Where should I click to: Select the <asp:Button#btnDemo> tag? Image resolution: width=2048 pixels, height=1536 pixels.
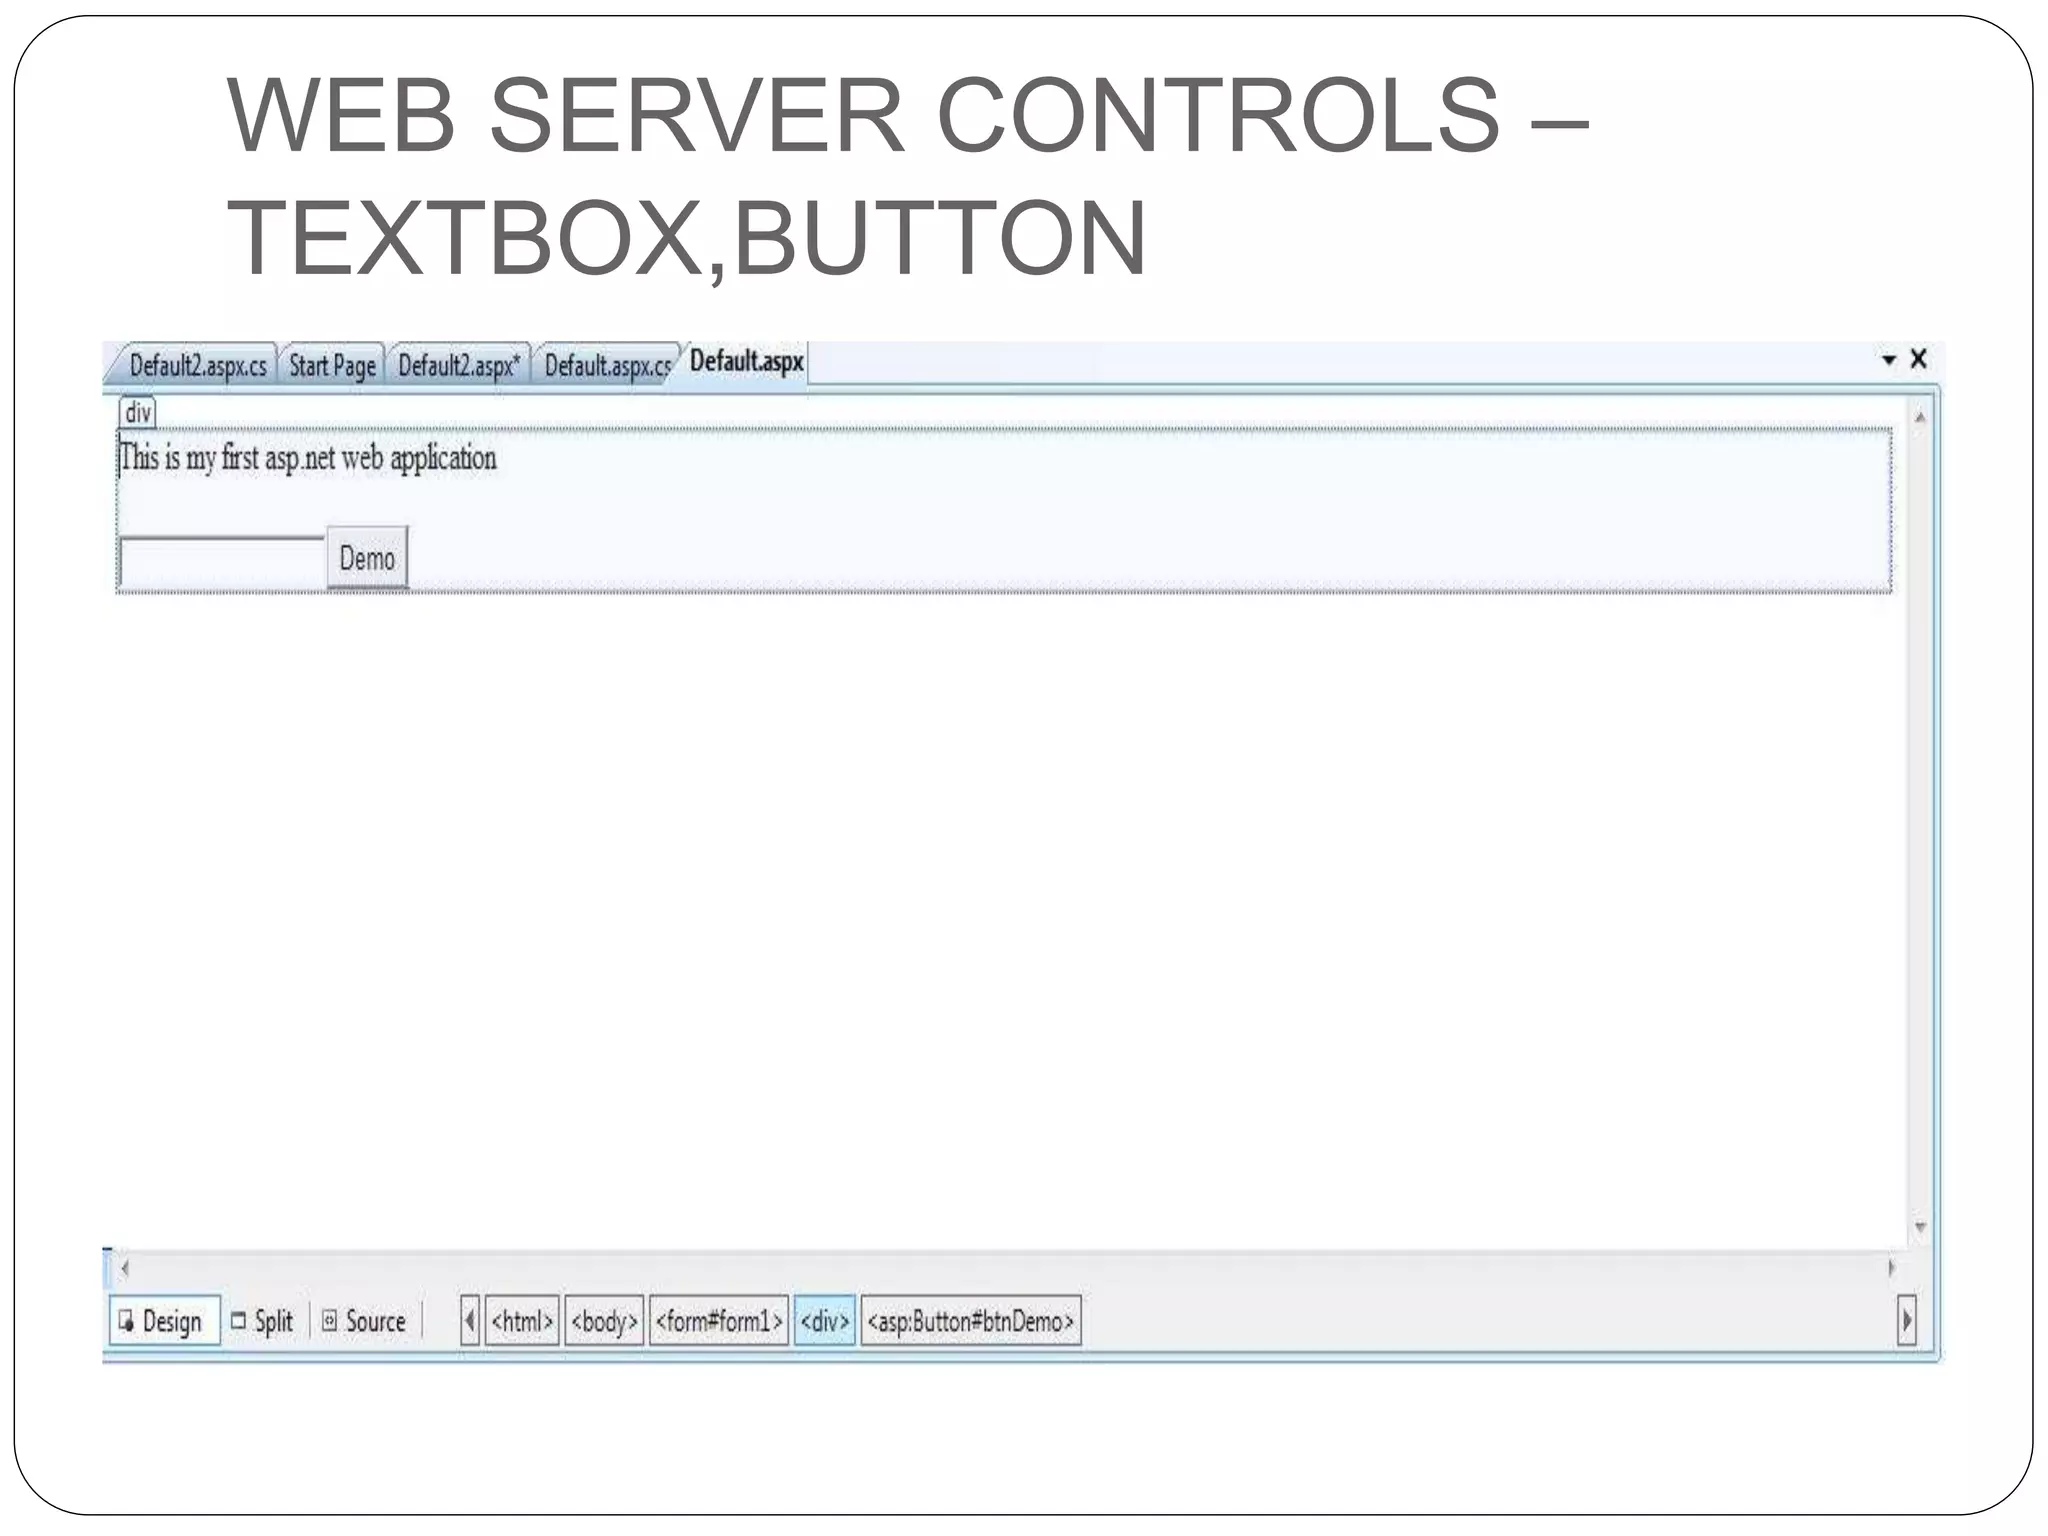click(x=971, y=1321)
